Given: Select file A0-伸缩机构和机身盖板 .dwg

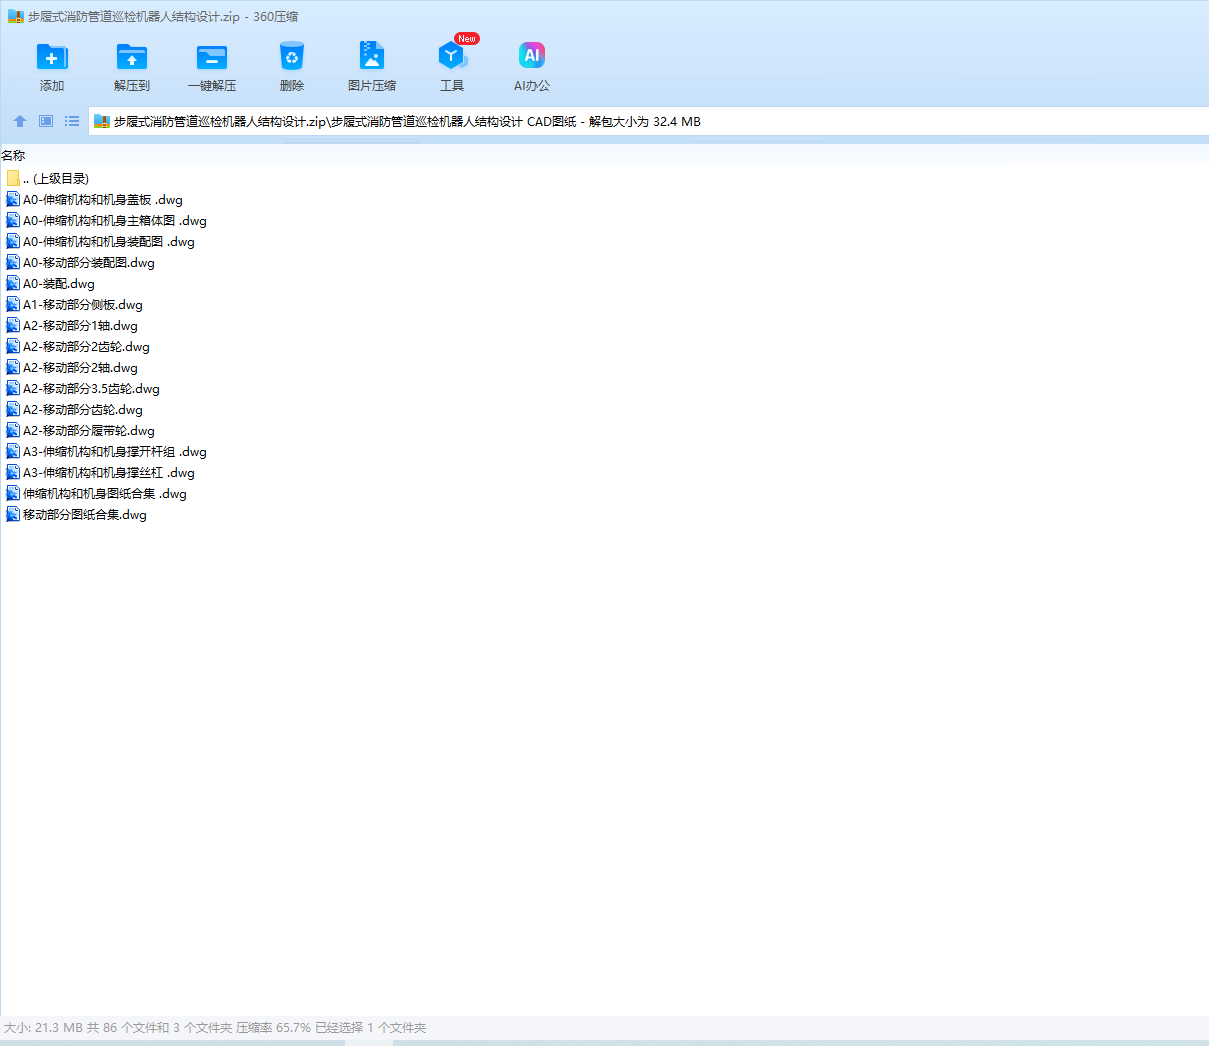Looking at the screenshot, I should click(x=95, y=199).
